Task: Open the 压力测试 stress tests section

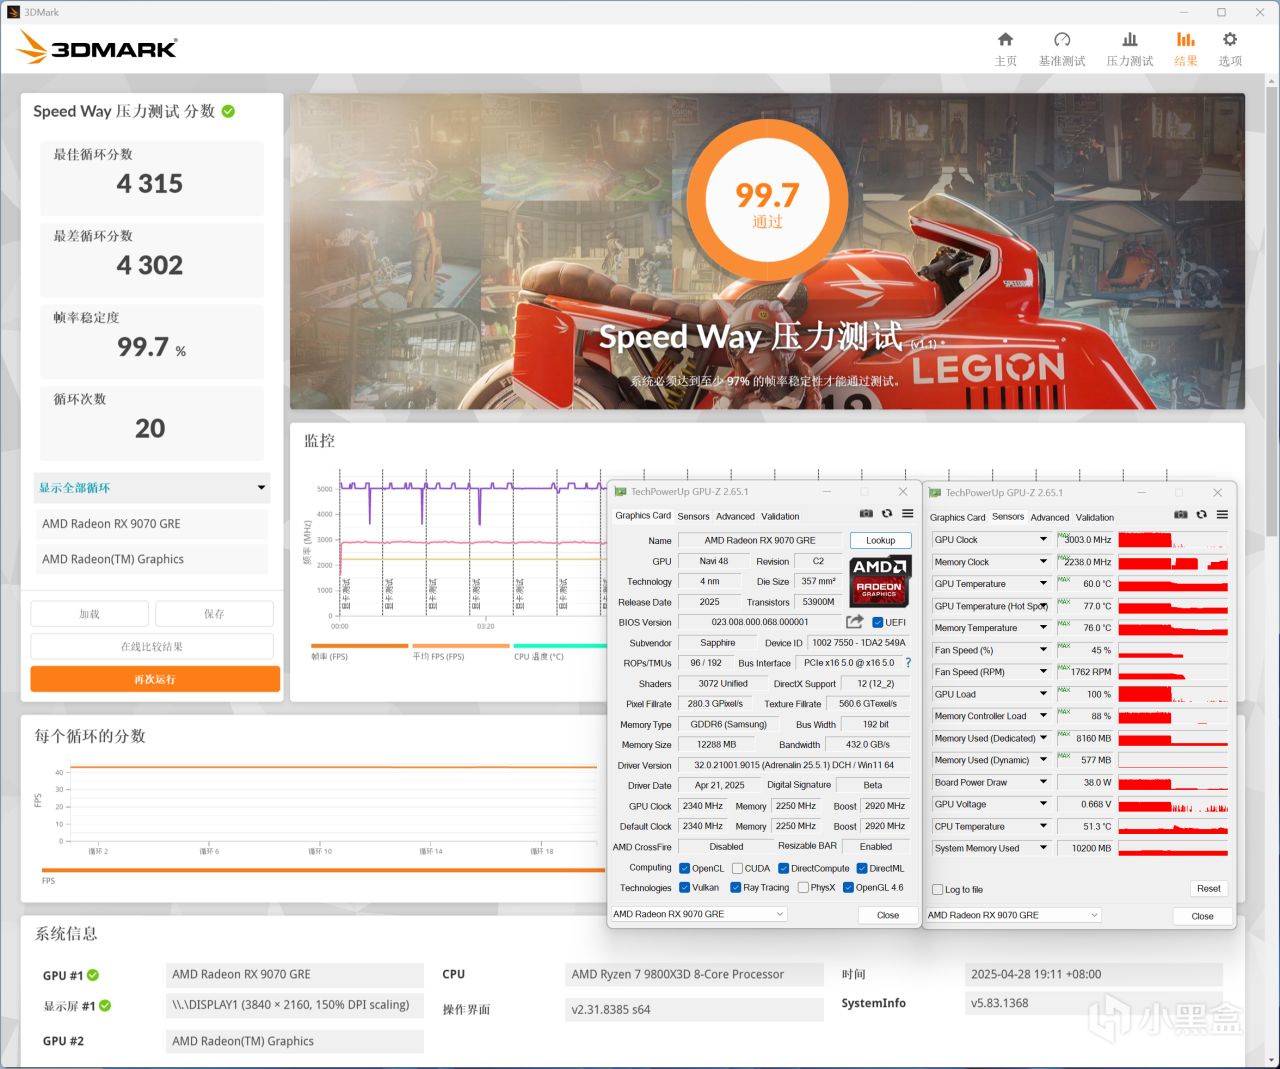Action: pyautogui.click(x=1129, y=48)
